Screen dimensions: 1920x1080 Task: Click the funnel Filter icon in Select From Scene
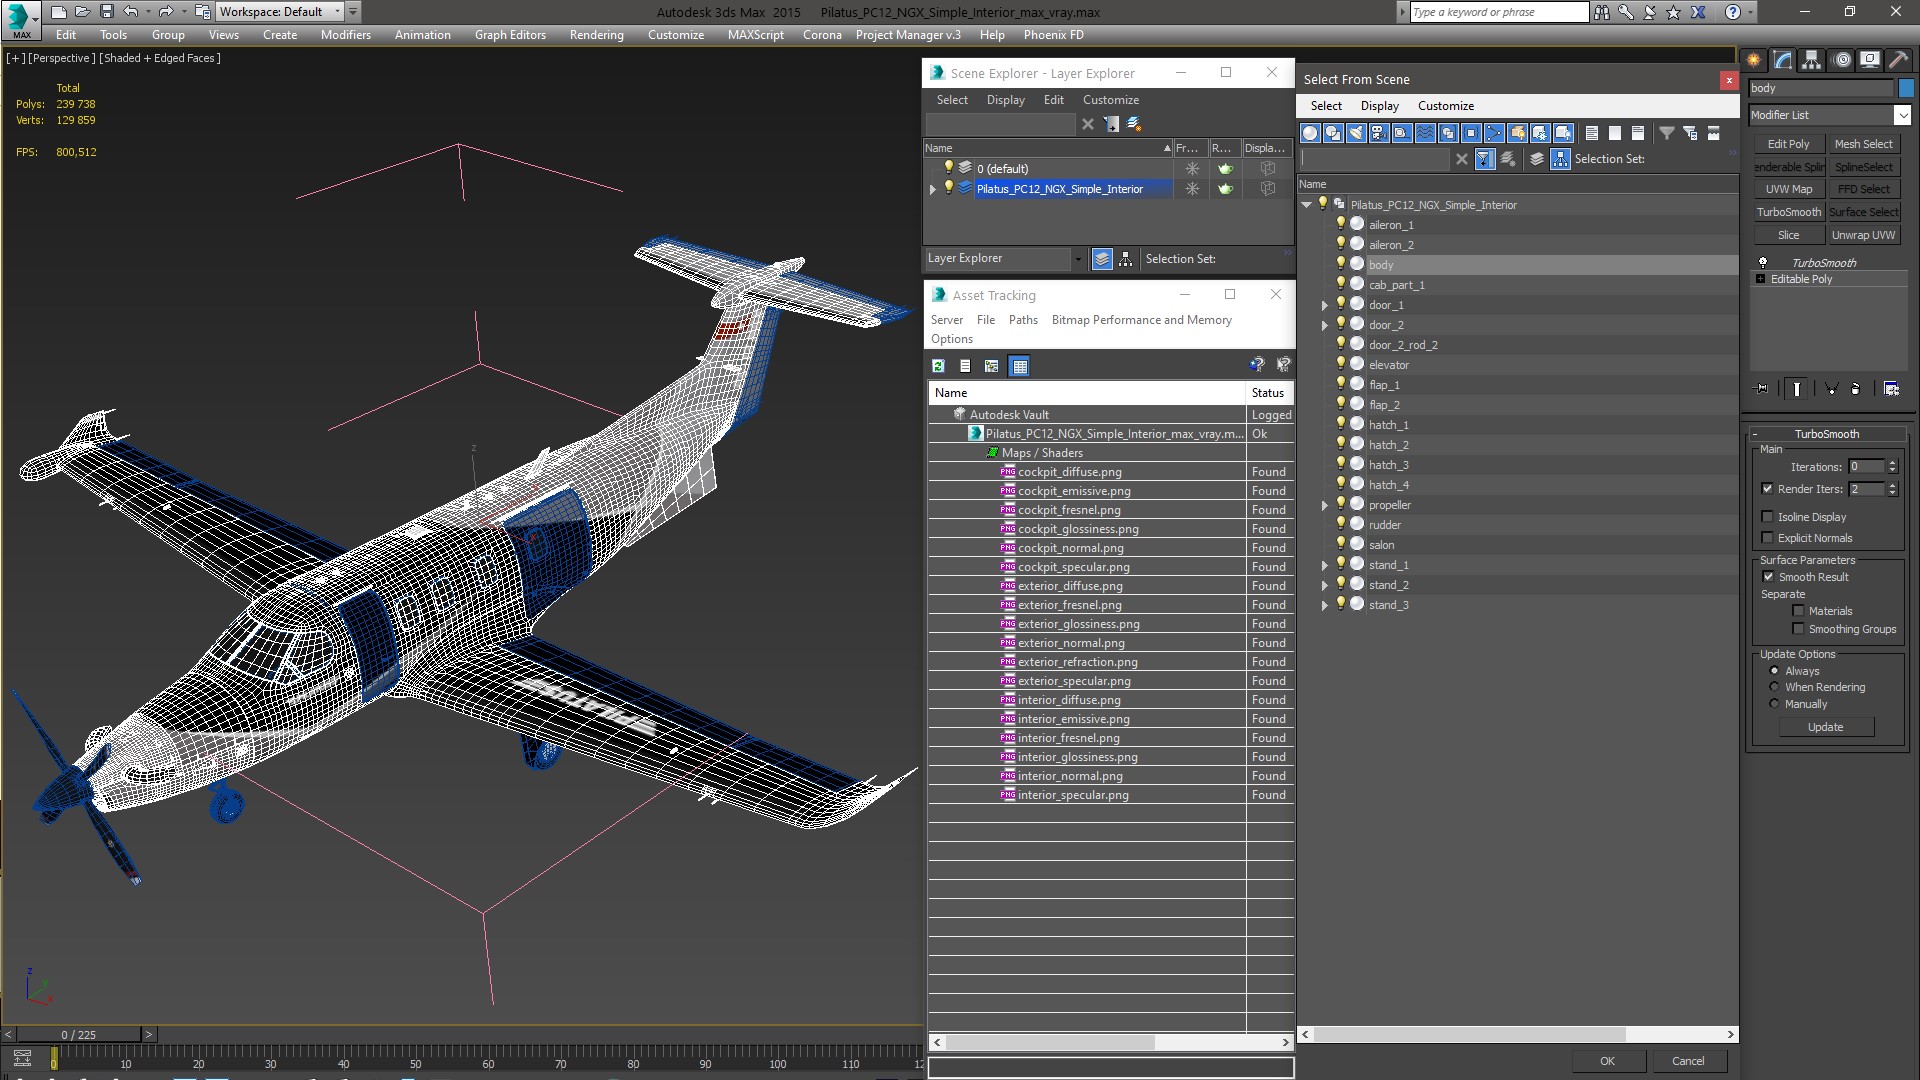tap(1667, 133)
